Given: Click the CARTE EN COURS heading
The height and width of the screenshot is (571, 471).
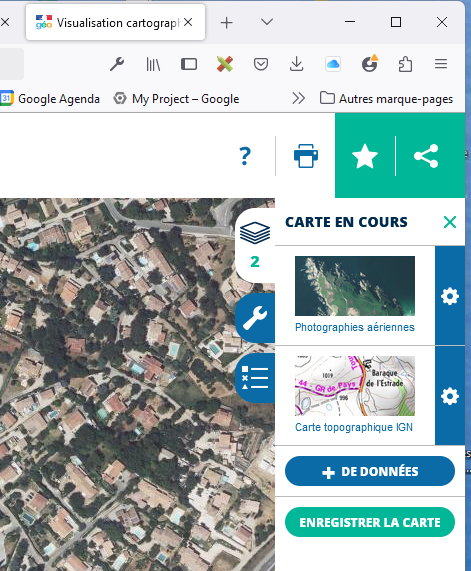Looking at the screenshot, I should click(346, 222).
